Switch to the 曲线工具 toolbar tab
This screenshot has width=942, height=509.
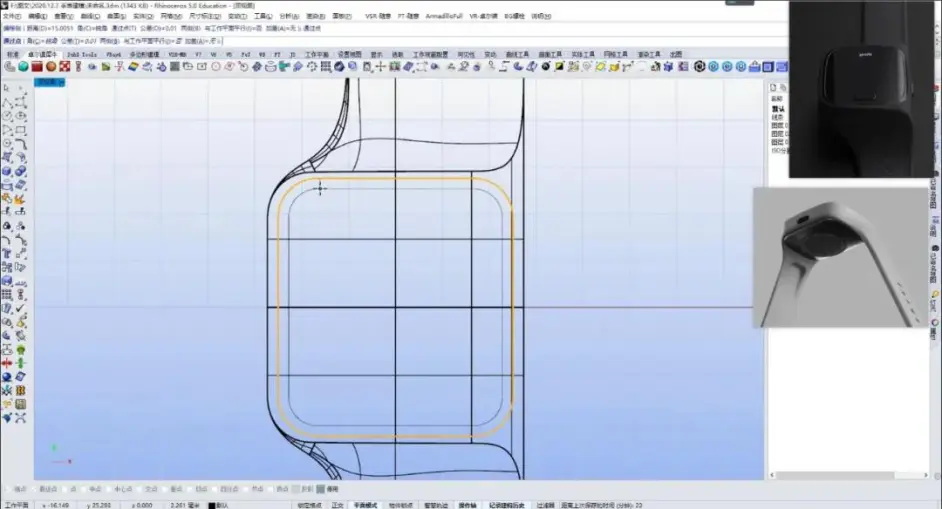coord(517,54)
